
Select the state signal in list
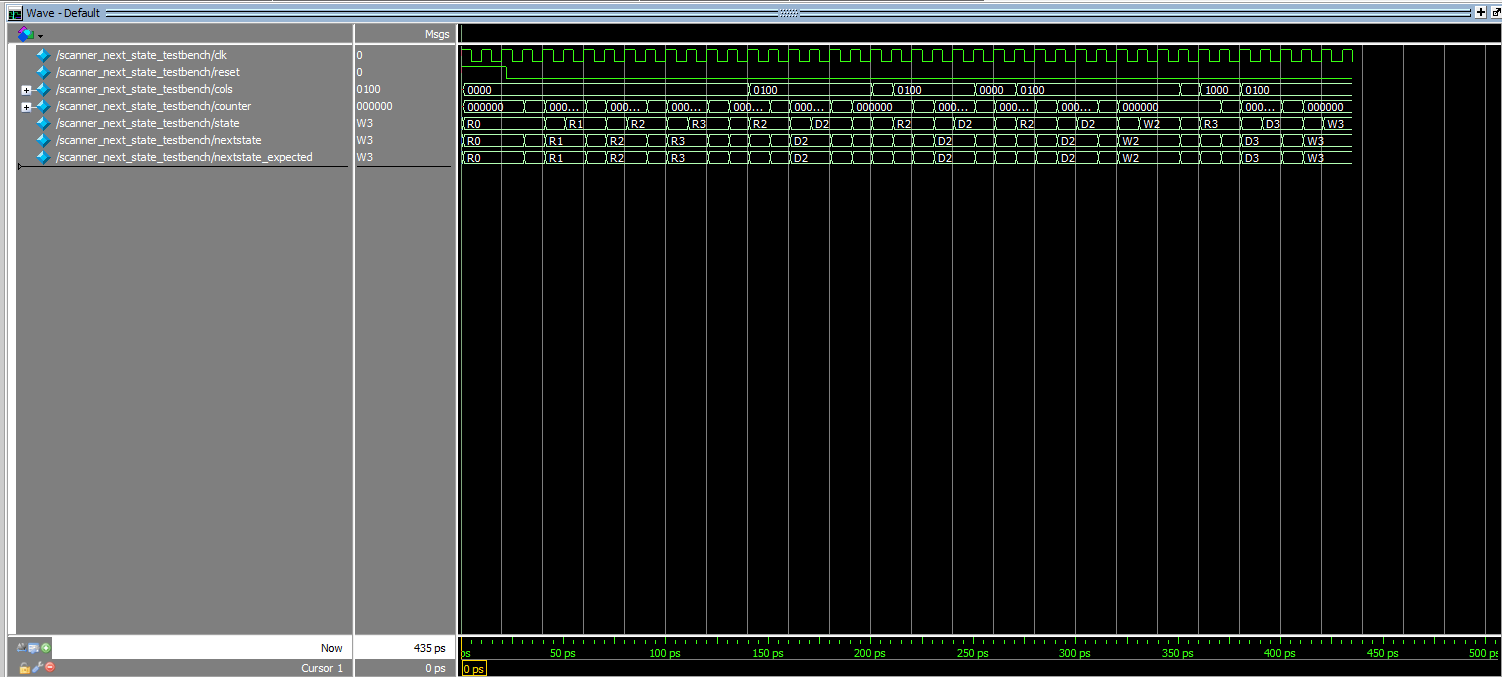[147, 123]
